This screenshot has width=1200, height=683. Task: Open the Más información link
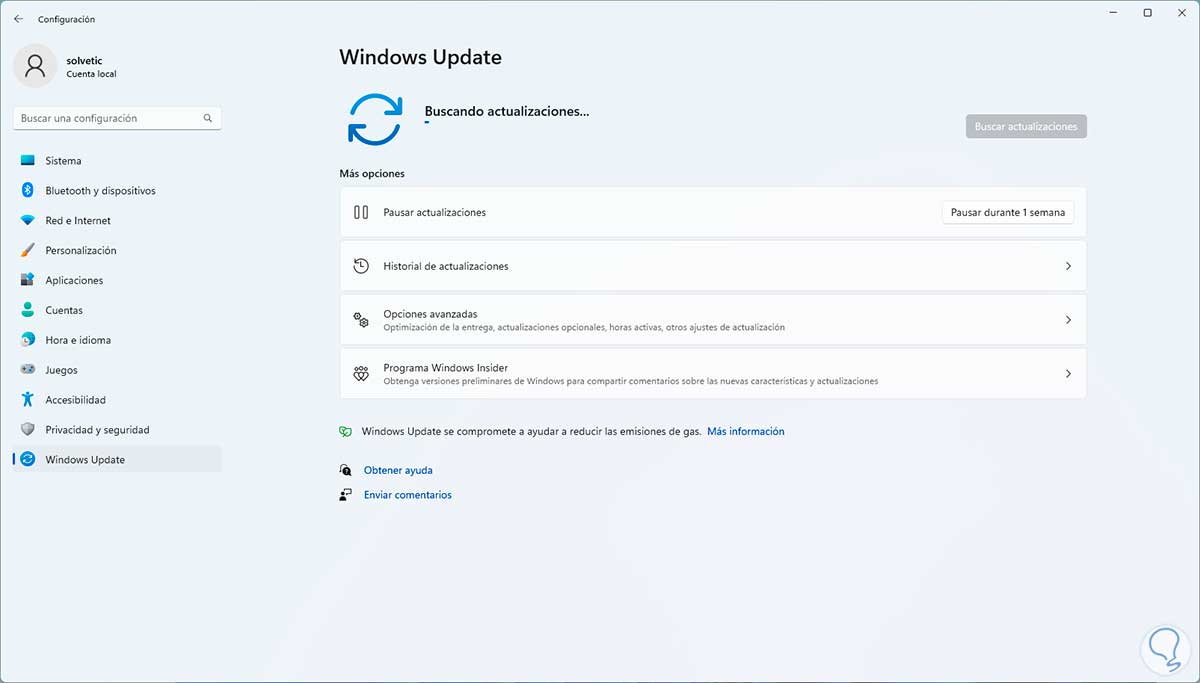746,432
